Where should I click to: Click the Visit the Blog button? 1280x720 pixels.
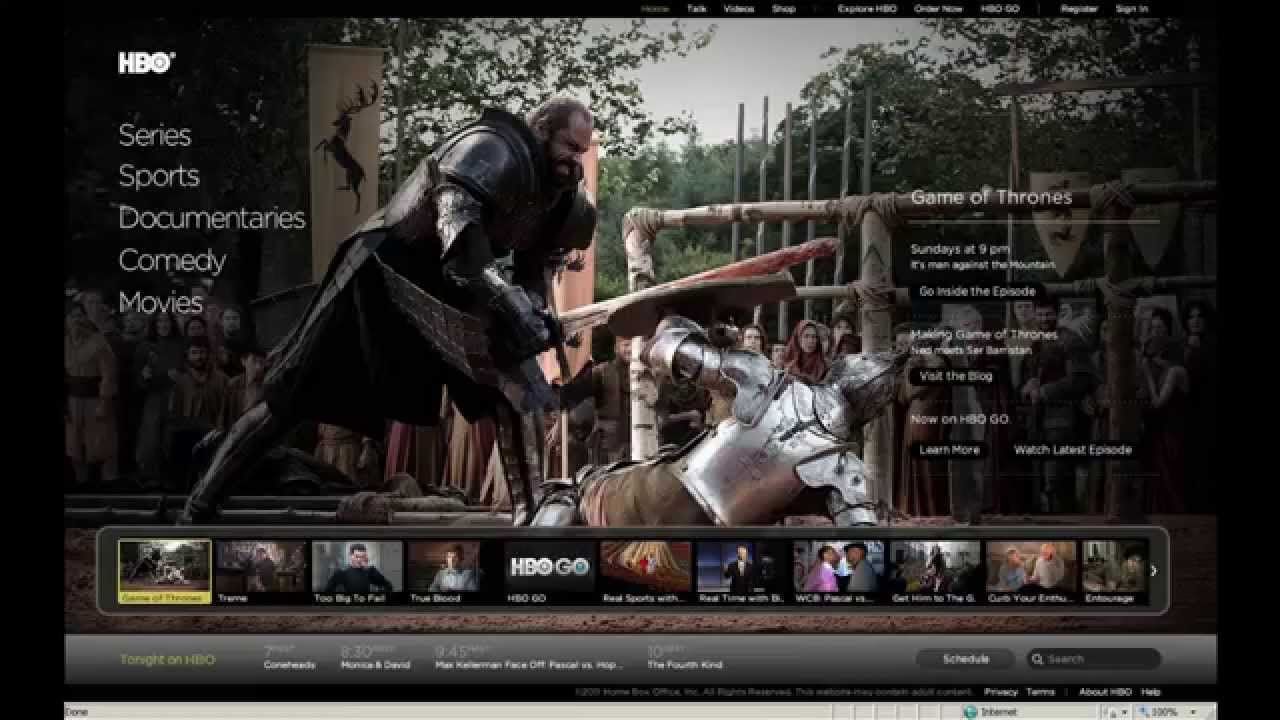click(x=956, y=376)
